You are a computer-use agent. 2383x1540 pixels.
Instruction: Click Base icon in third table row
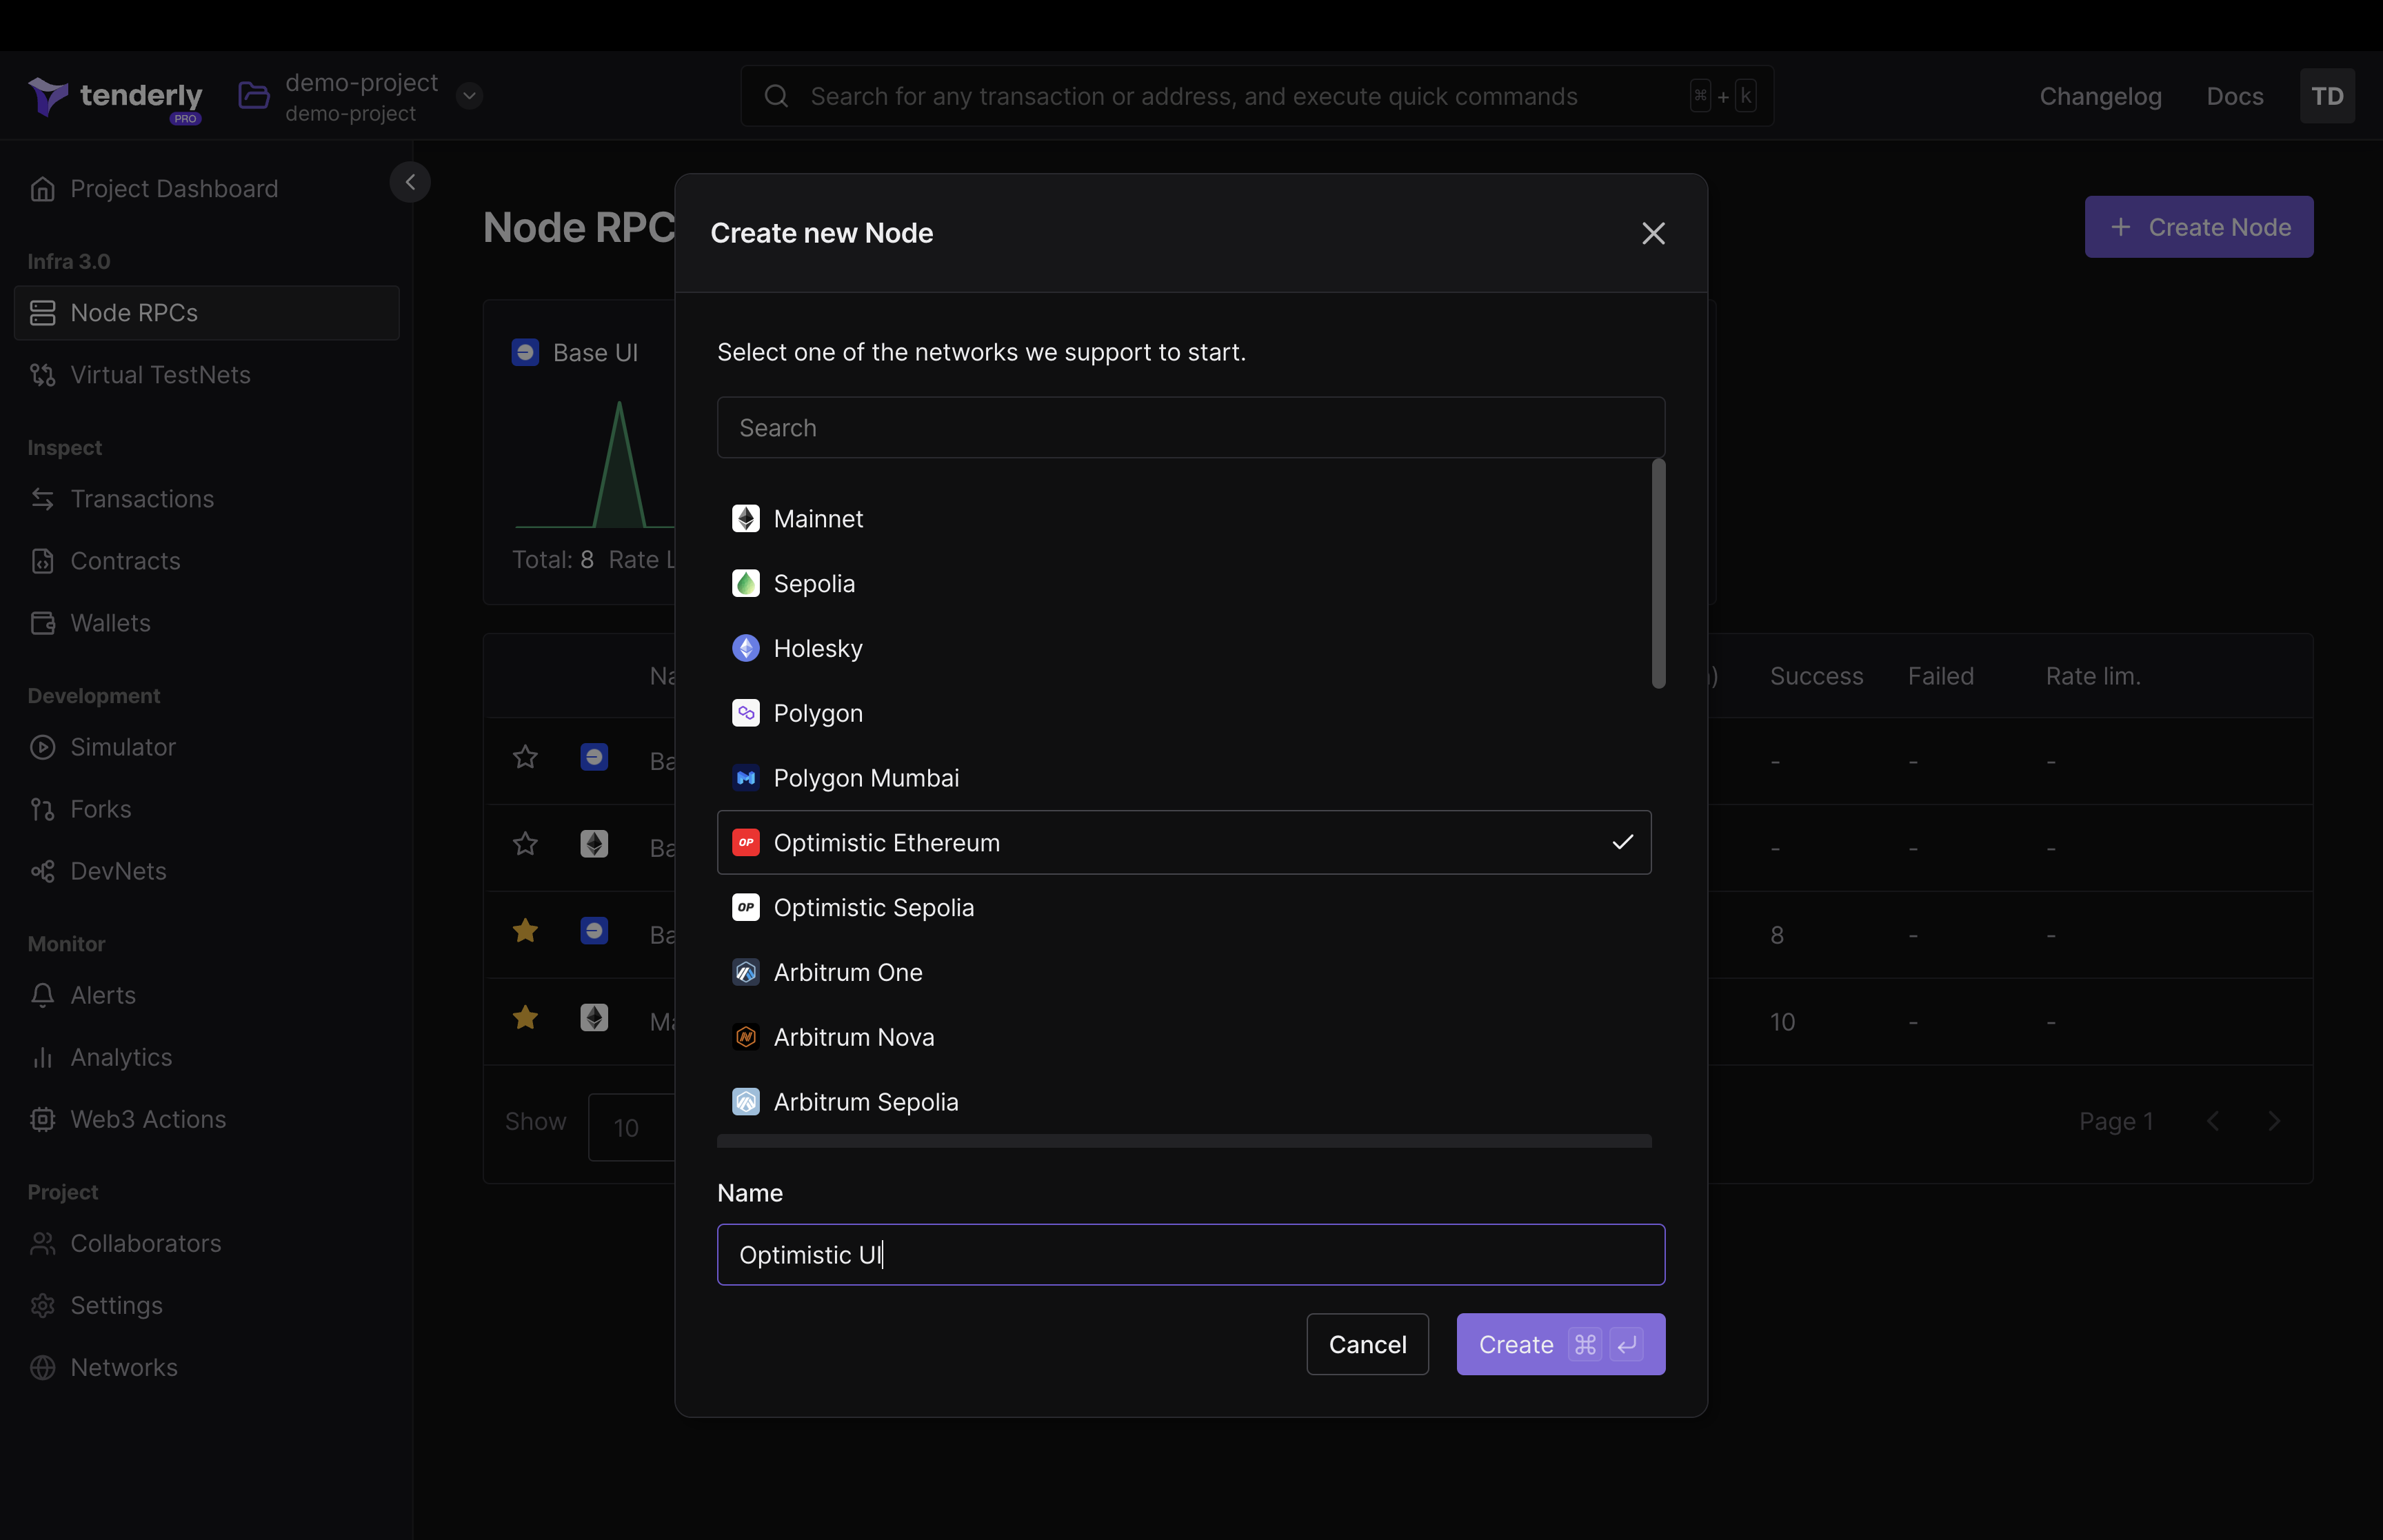(594, 931)
